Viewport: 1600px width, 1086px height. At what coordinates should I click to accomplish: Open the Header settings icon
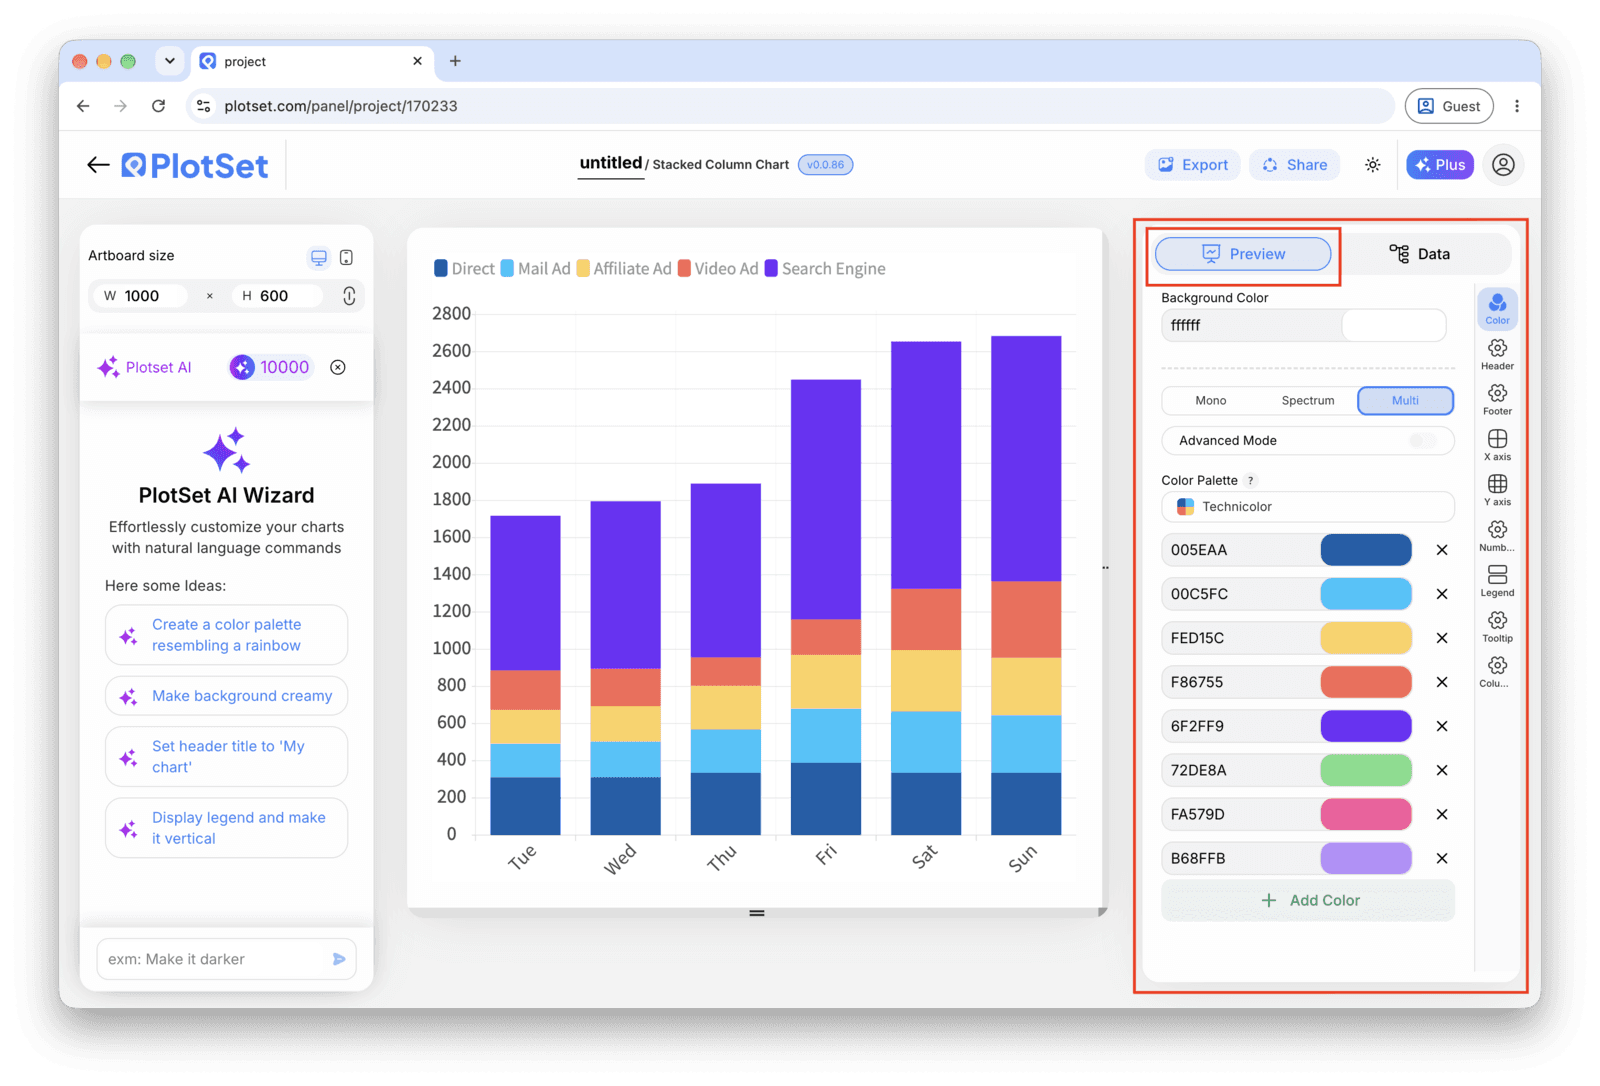[x=1497, y=354]
